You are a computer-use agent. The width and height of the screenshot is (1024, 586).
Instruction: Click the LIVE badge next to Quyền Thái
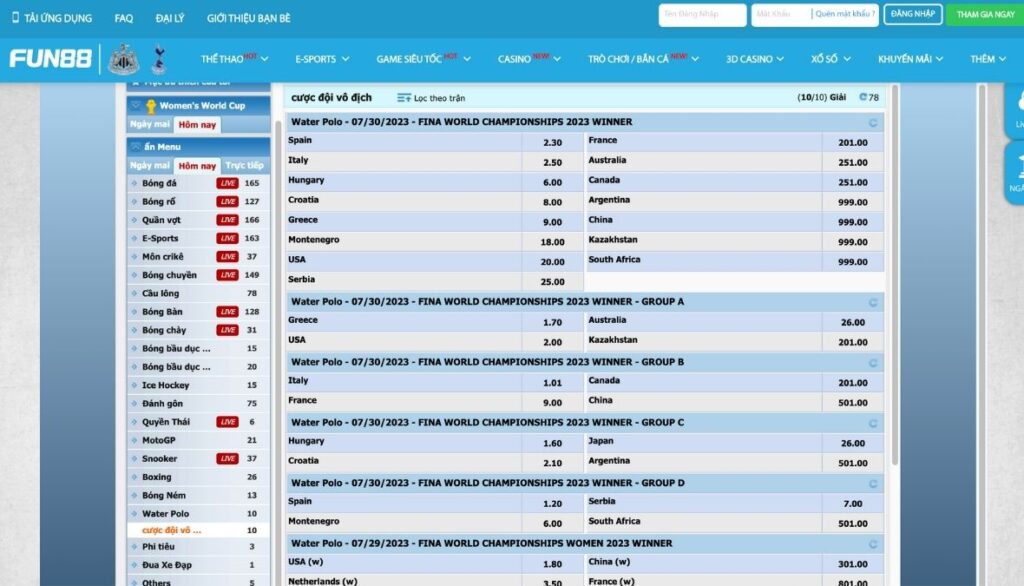coord(227,422)
